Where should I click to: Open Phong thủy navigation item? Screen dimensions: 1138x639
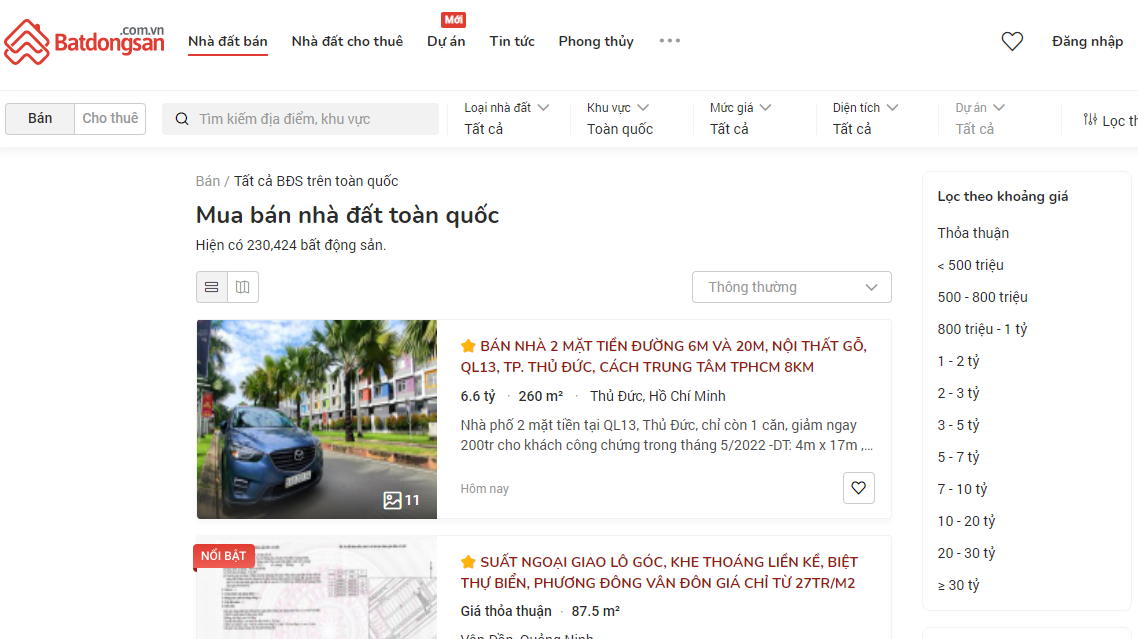point(596,41)
